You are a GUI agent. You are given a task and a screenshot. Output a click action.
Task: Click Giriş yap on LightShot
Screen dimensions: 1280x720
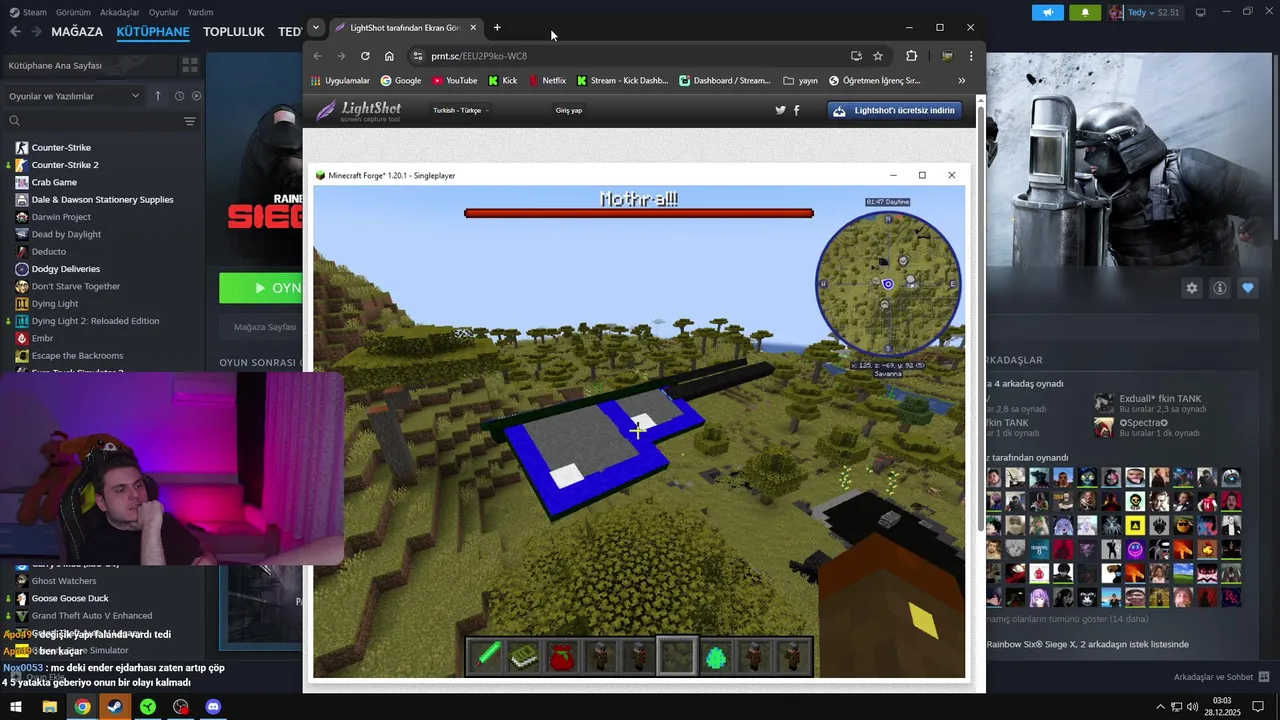569,110
